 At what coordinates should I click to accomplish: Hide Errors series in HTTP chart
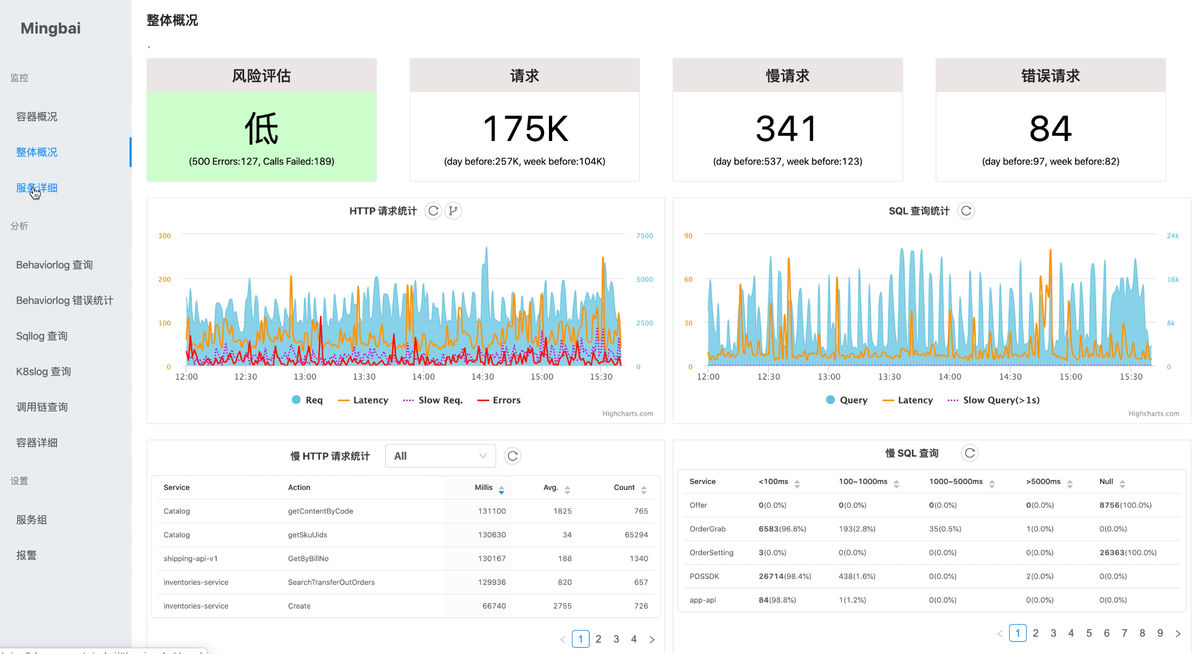(499, 400)
